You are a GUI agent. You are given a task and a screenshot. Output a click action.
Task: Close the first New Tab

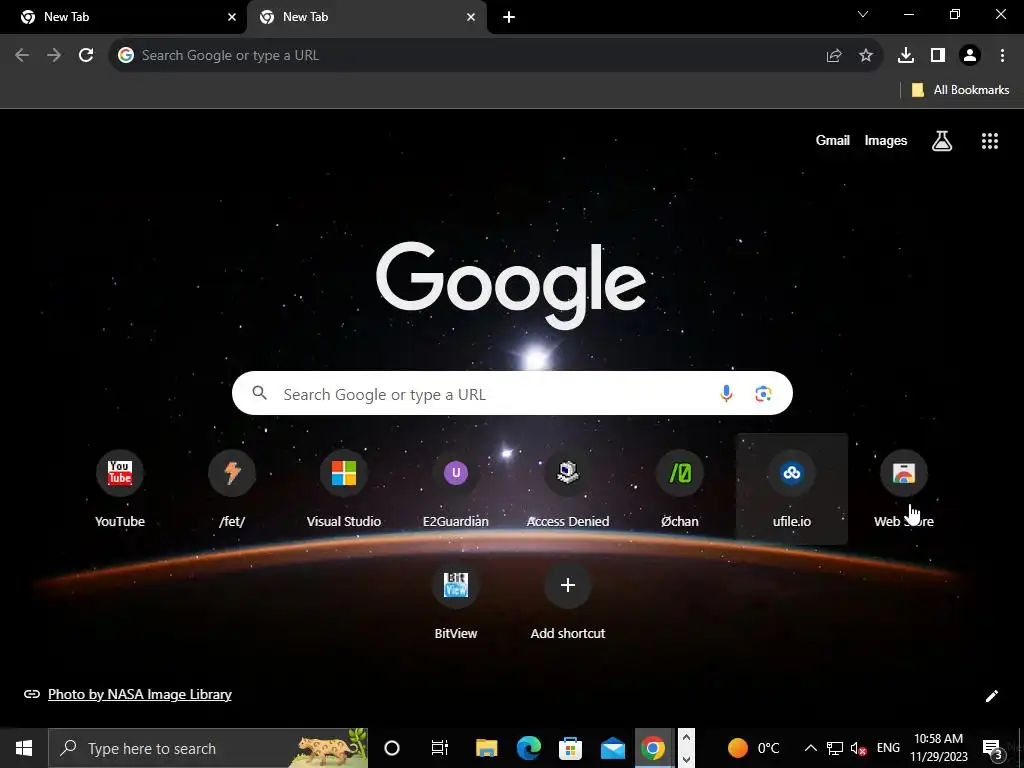[232, 17]
